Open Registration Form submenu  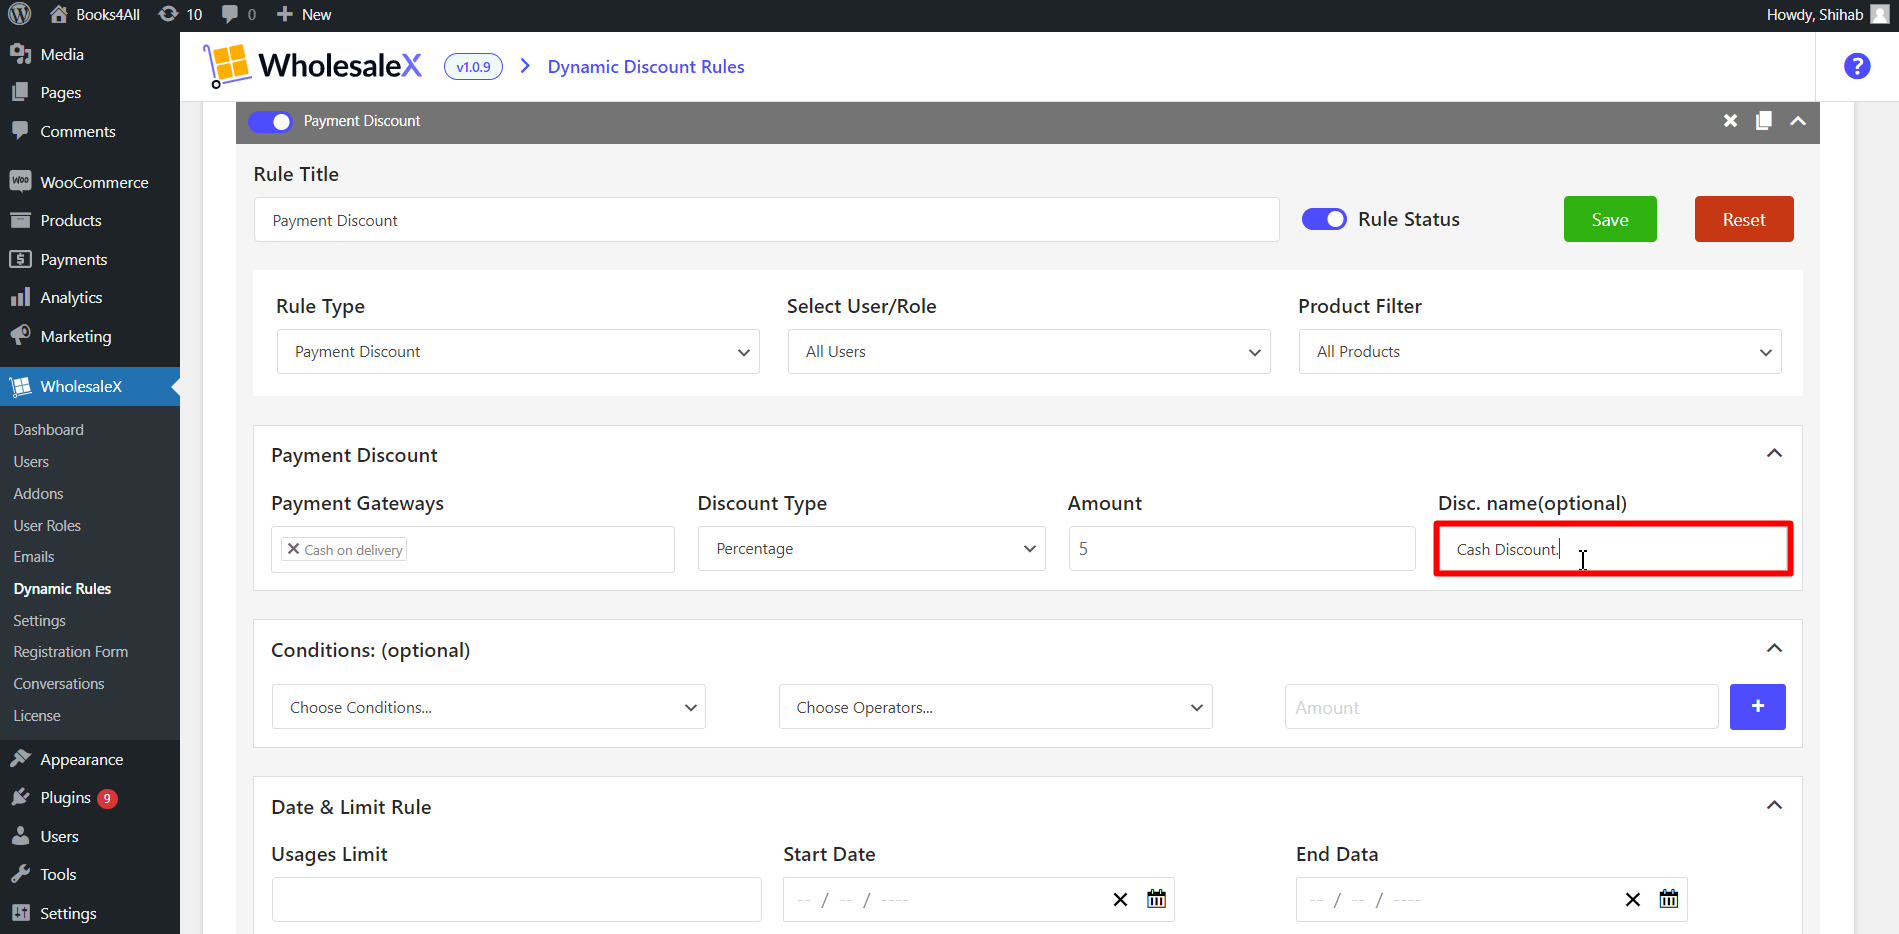71,651
